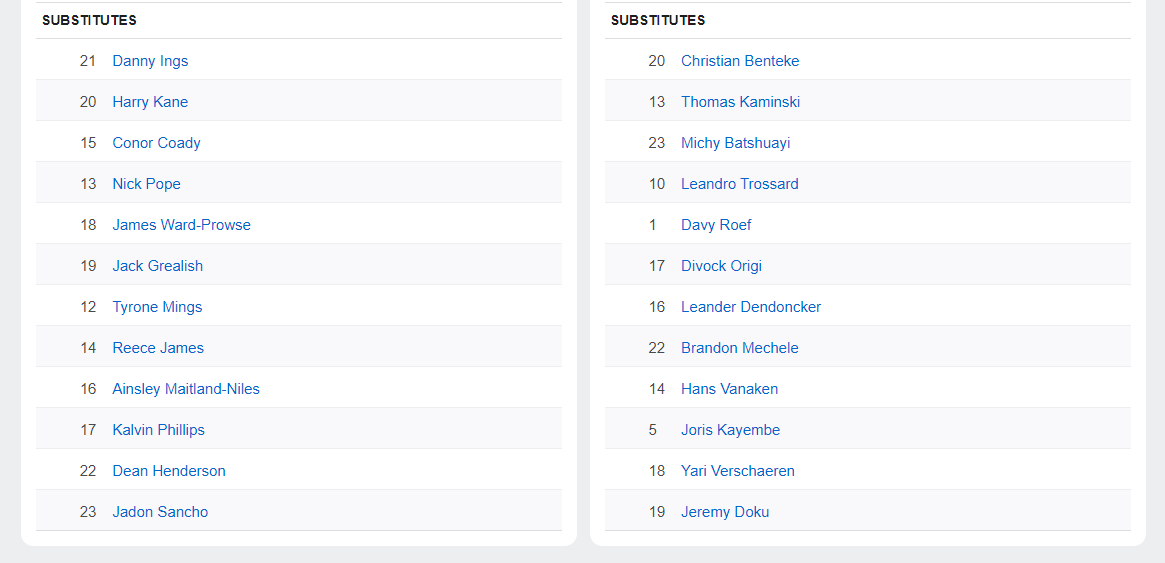Screen dimensions: 1165x563
Task: Open Hans Vanaken profile page
Action: tap(729, 389)
